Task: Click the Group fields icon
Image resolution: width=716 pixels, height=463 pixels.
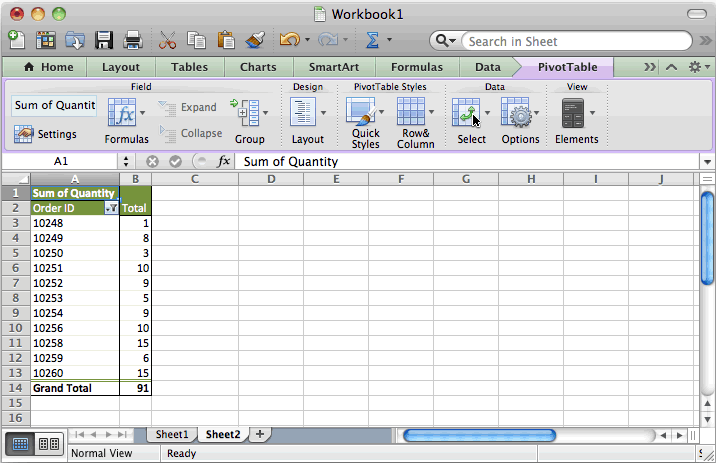Action: coord(245,112)
